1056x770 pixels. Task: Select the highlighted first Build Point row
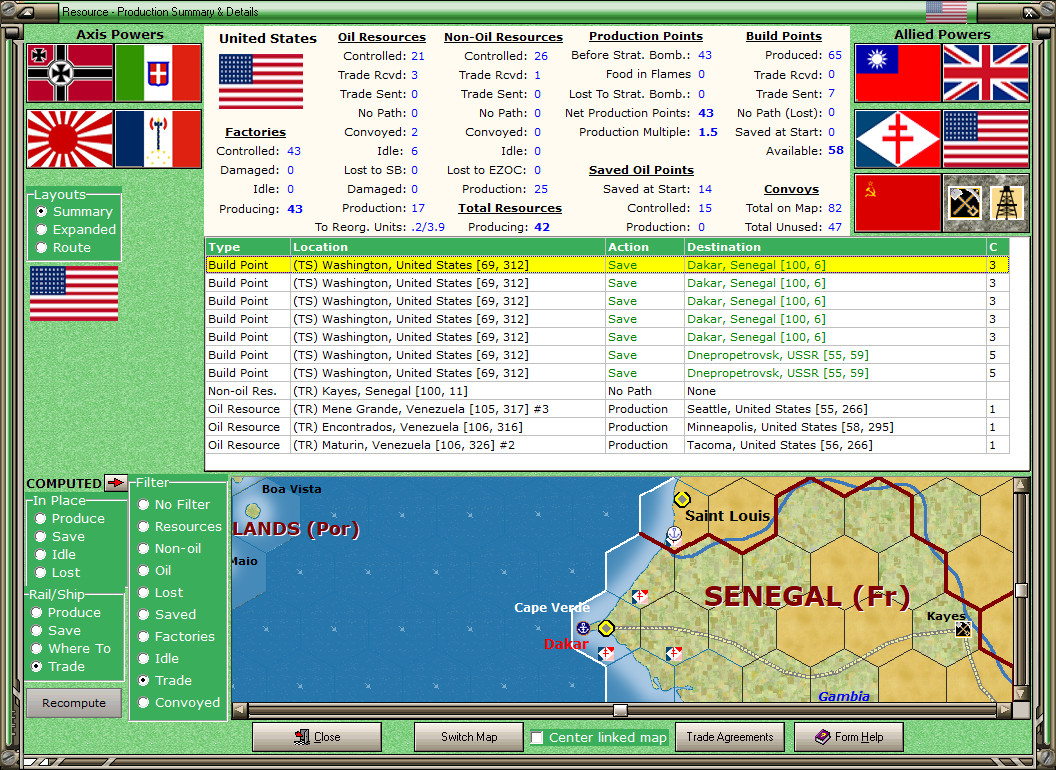coord(607,265)
